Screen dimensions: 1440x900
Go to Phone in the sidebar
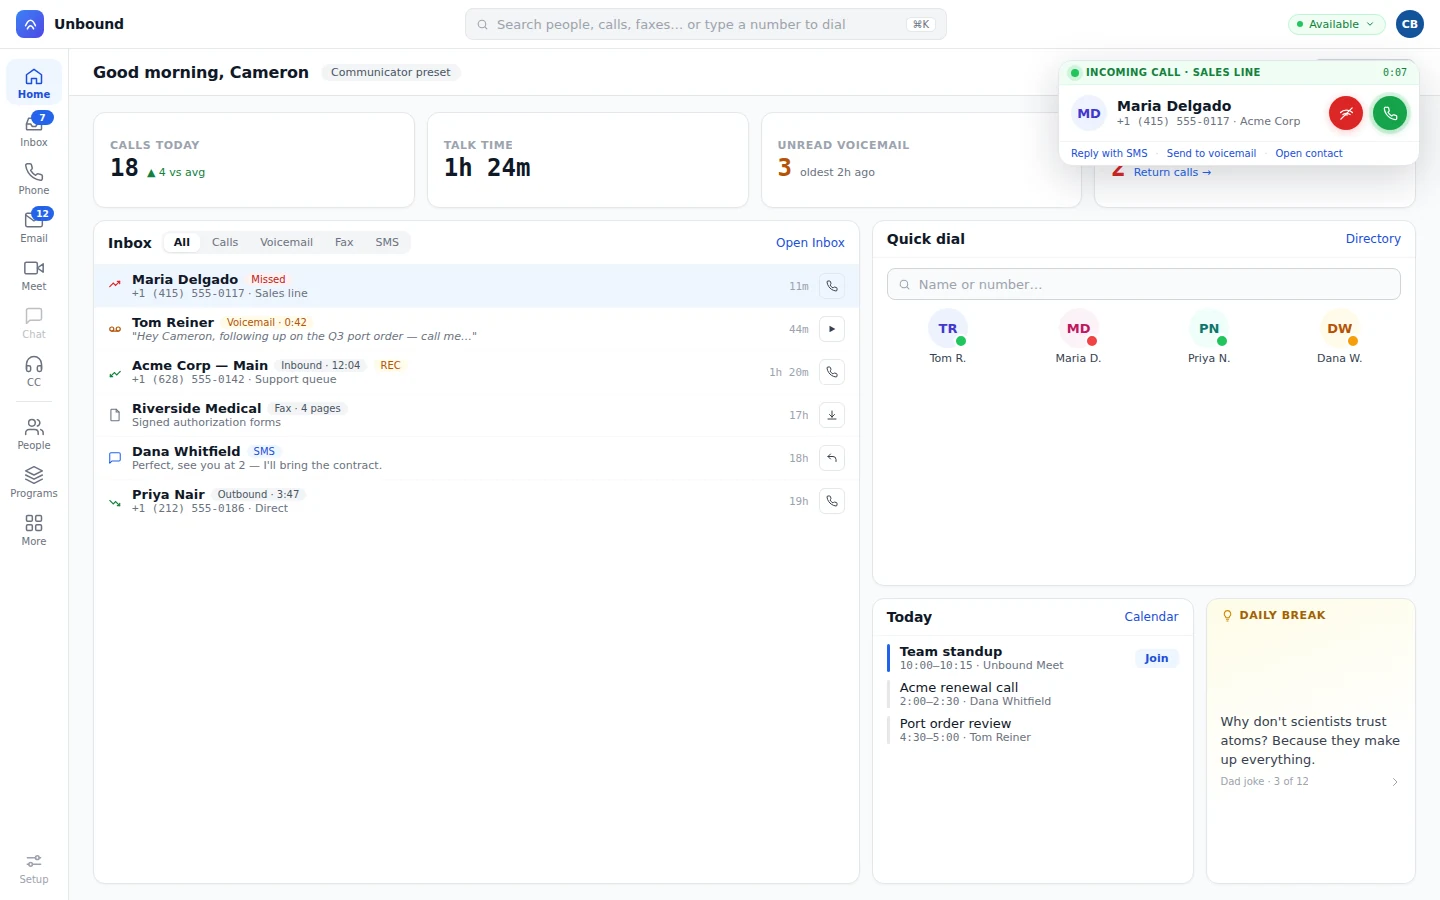[34, 178]
